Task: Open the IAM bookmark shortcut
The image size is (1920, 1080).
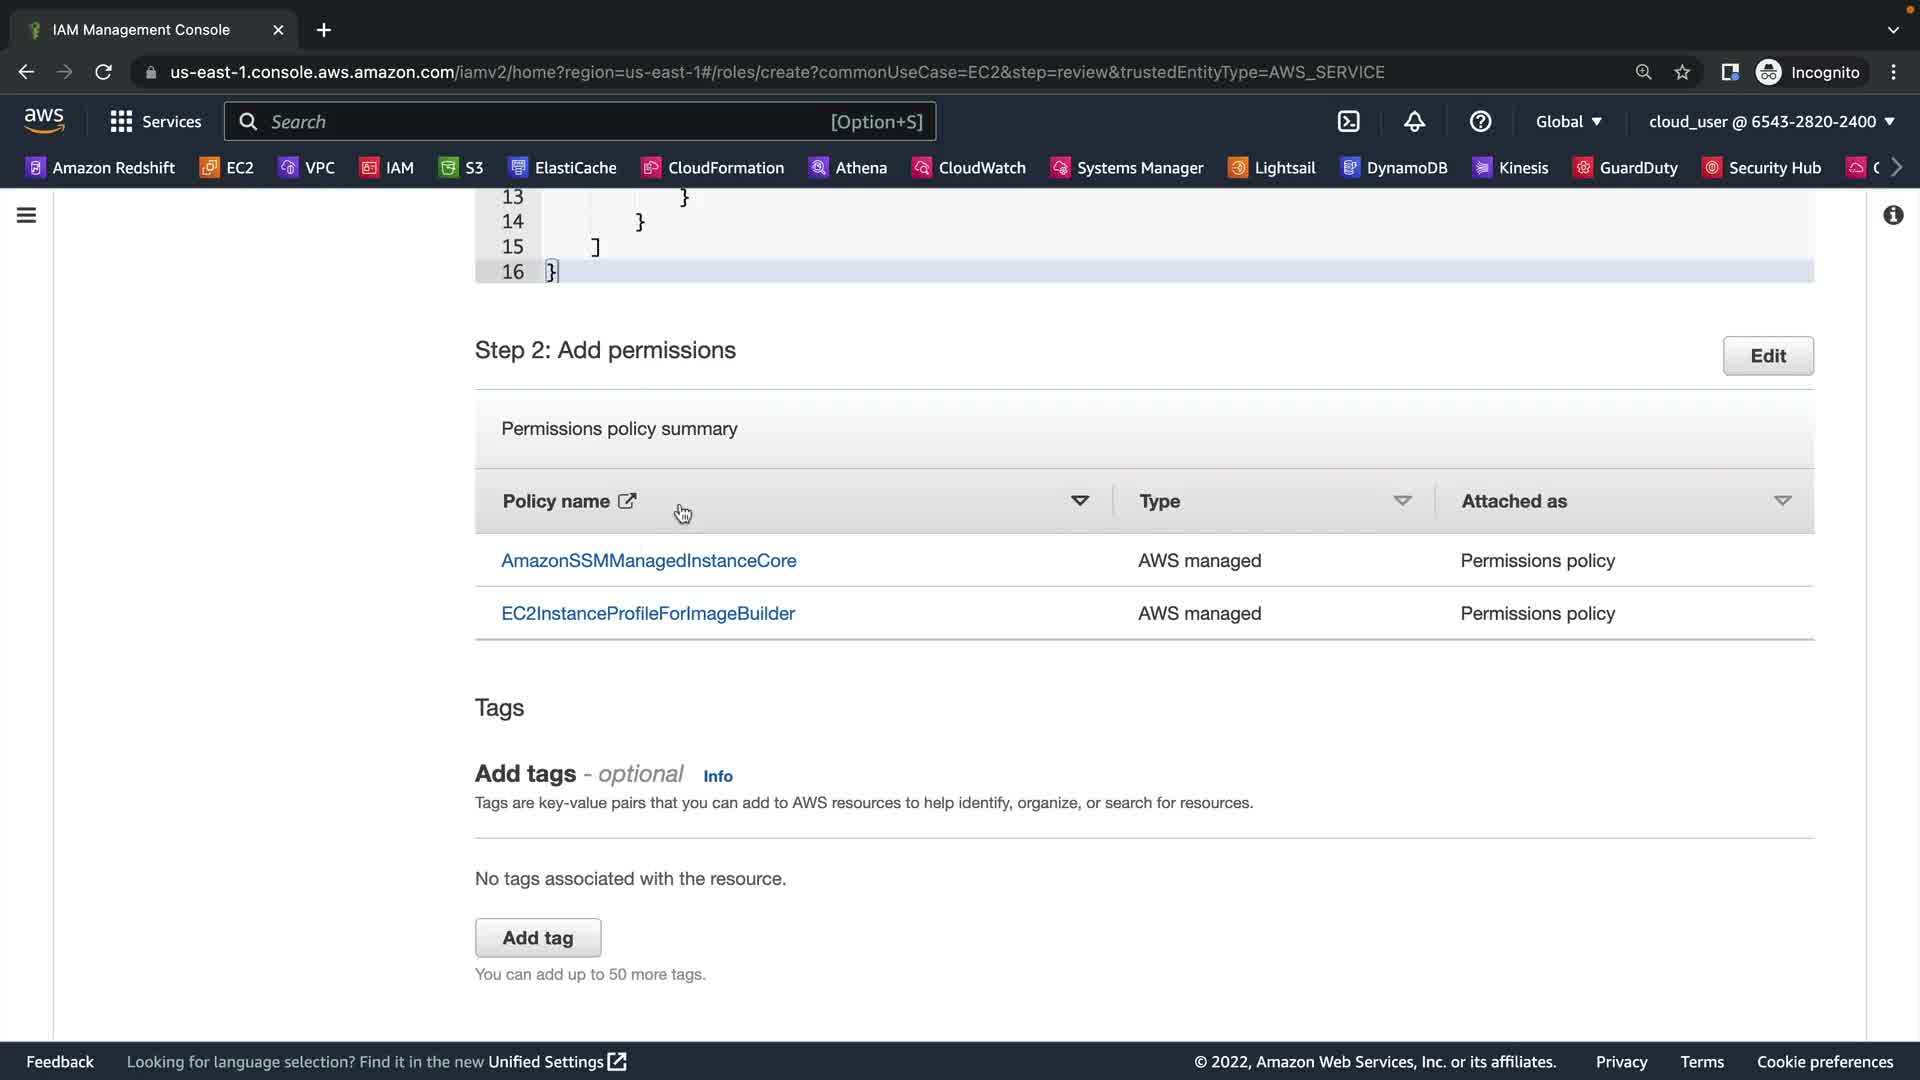Action: (387, 167)
